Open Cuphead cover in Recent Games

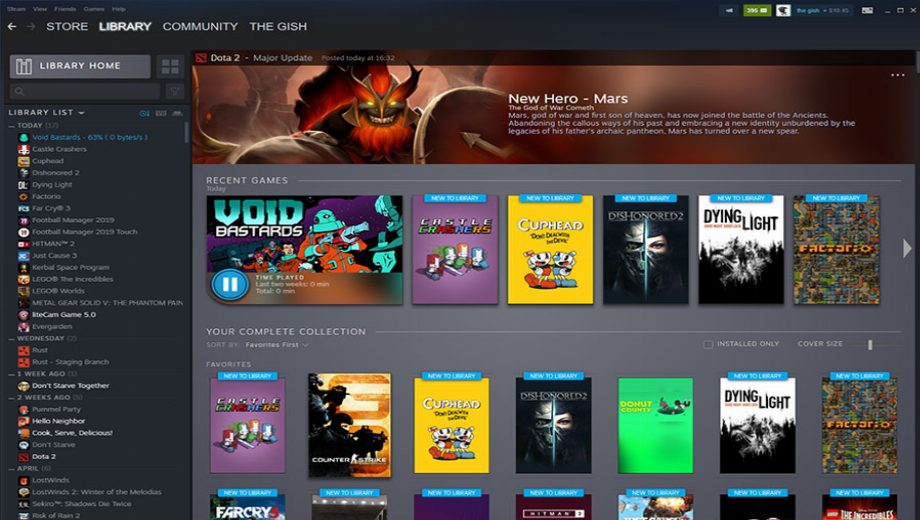[550, 249]
